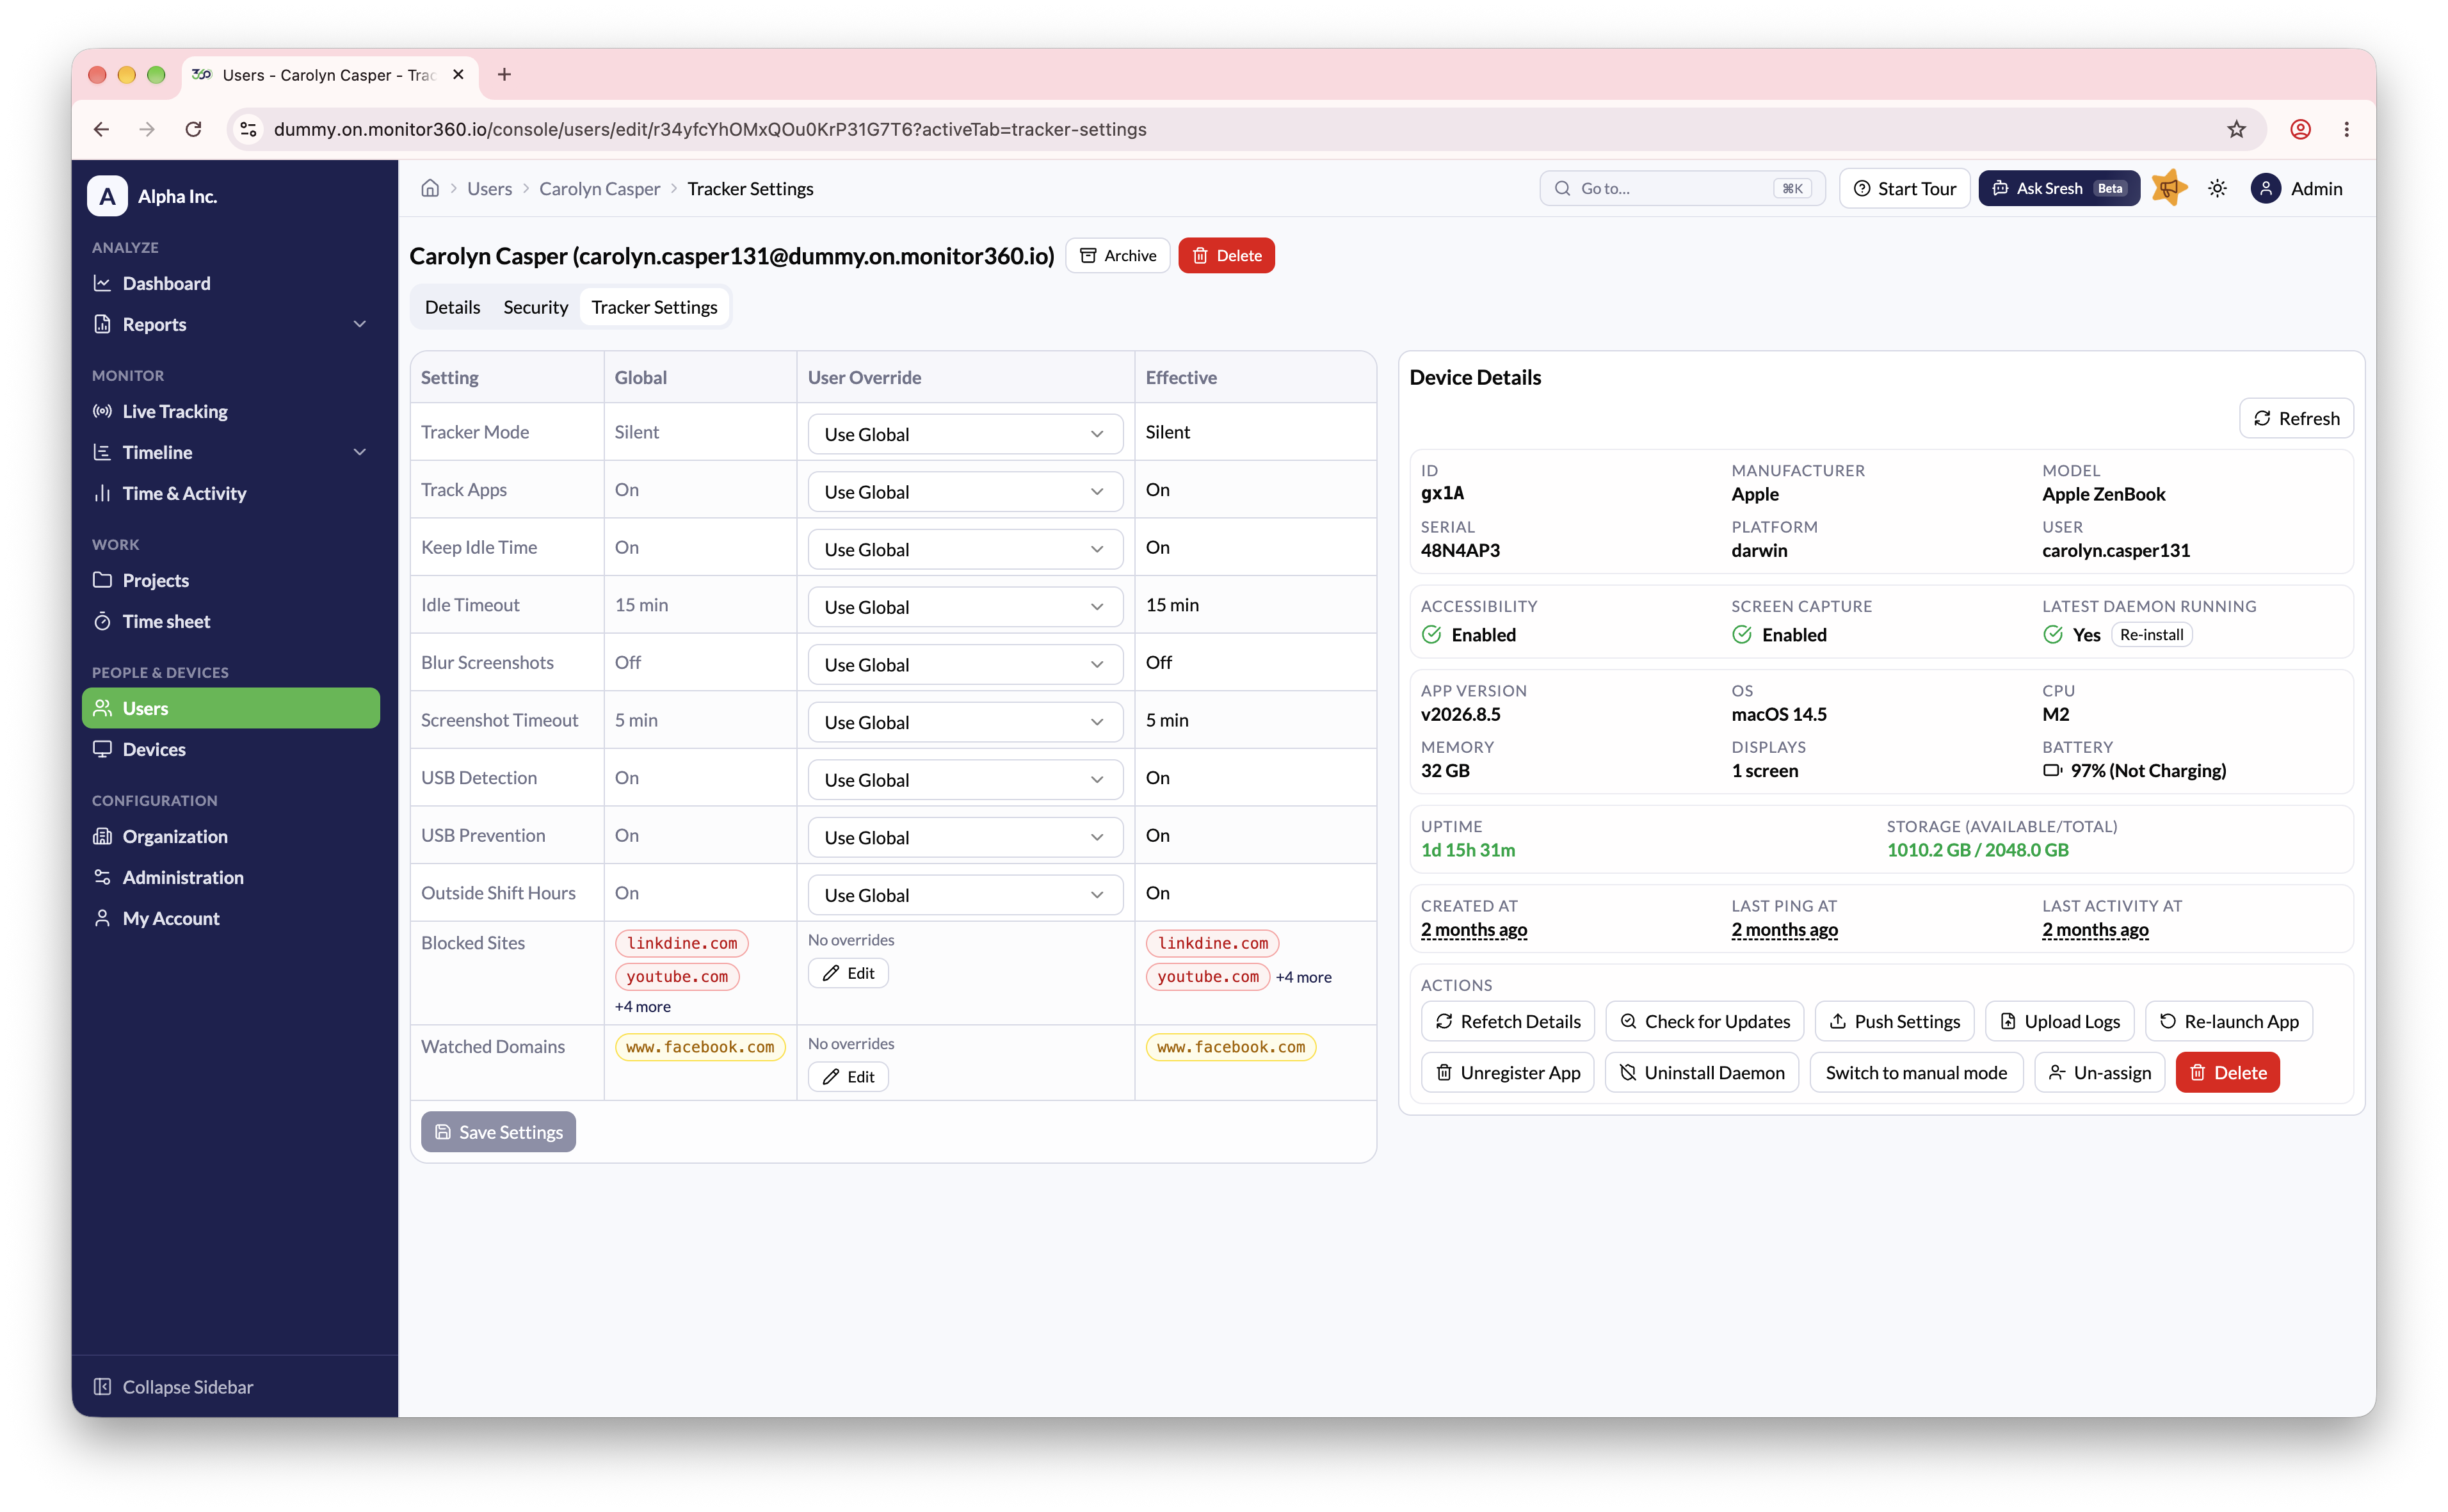Select the Tracker Settings tab

pos(654,307)
